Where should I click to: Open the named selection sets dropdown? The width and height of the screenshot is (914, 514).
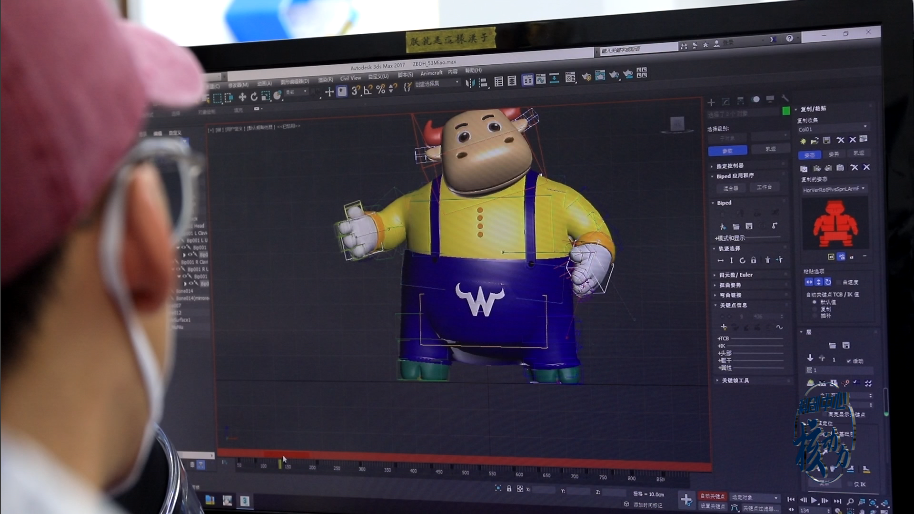click(x=437, y=84)
